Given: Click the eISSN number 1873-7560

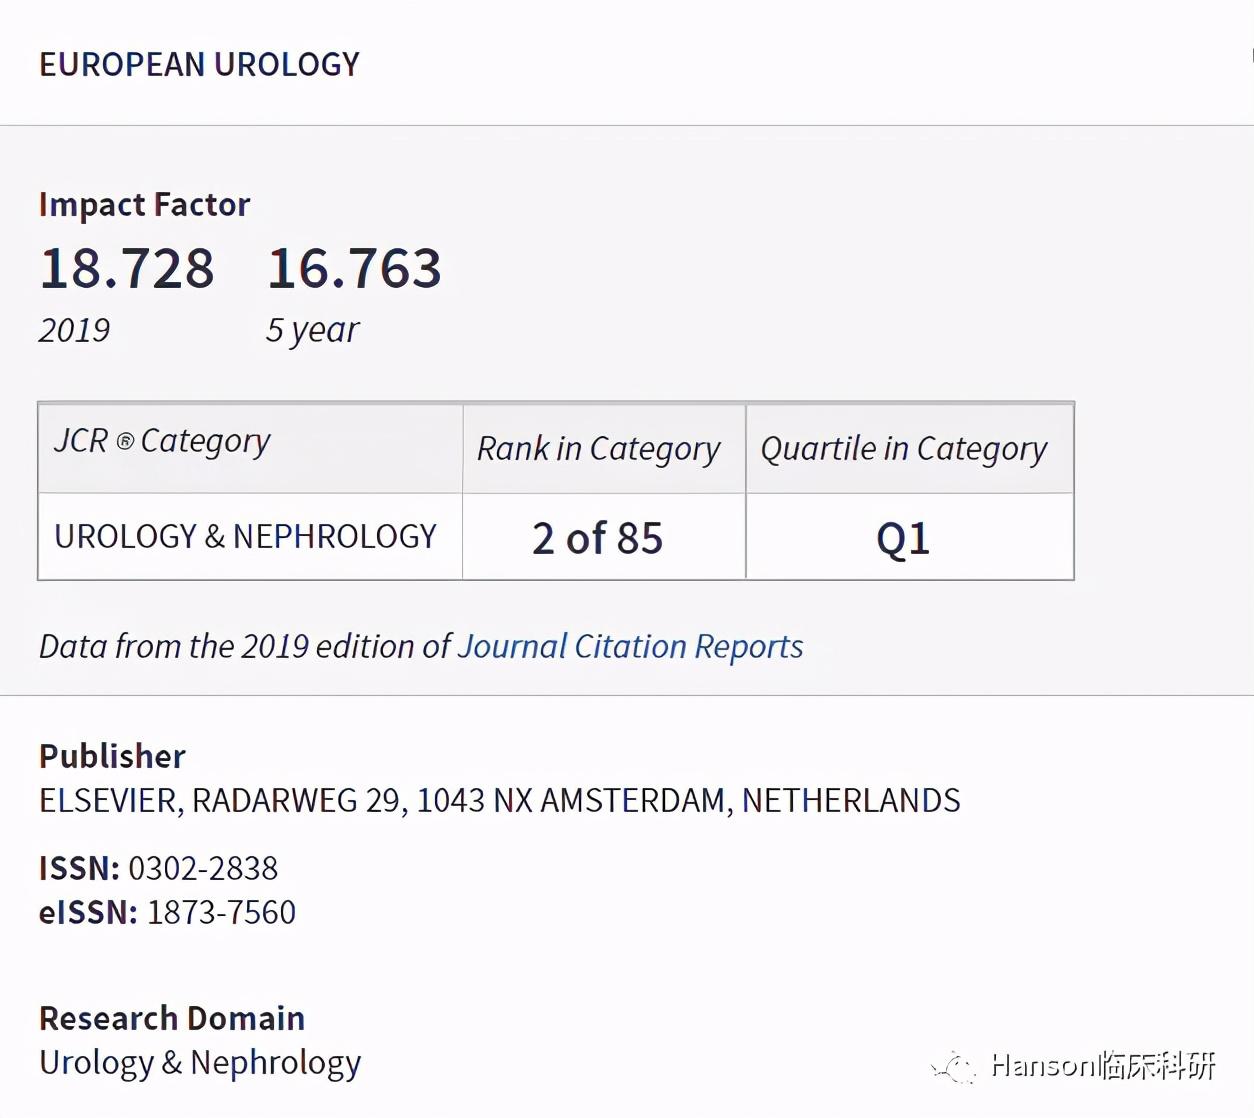Looking at the screenshot, I should point(221,912).
